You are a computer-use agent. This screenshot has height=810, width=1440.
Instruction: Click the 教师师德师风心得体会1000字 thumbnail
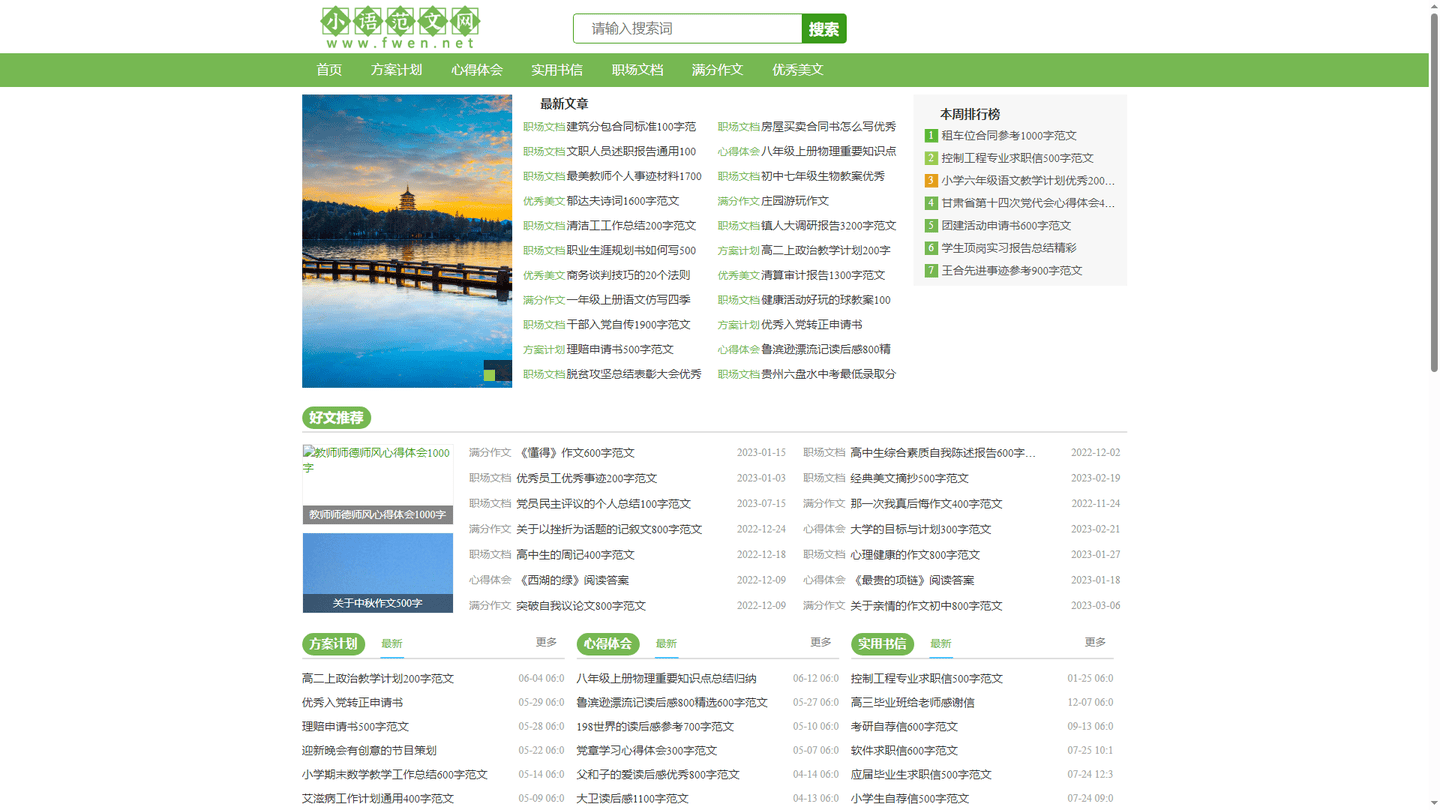click(378, 484)
